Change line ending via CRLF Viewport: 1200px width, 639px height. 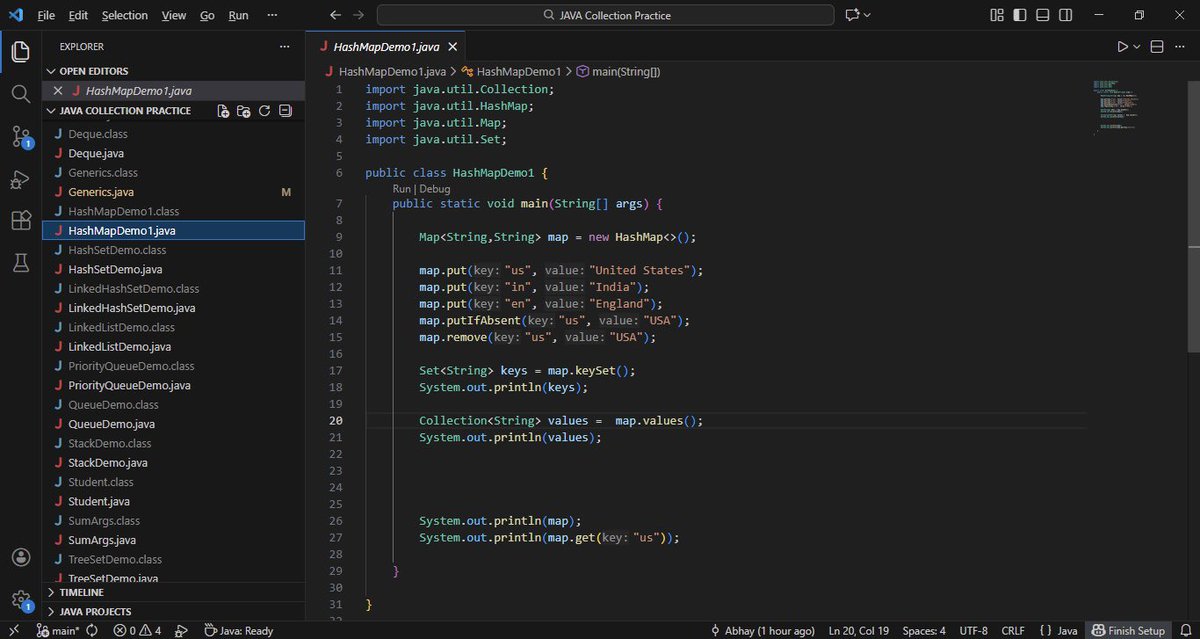[x=1013, y=631]
